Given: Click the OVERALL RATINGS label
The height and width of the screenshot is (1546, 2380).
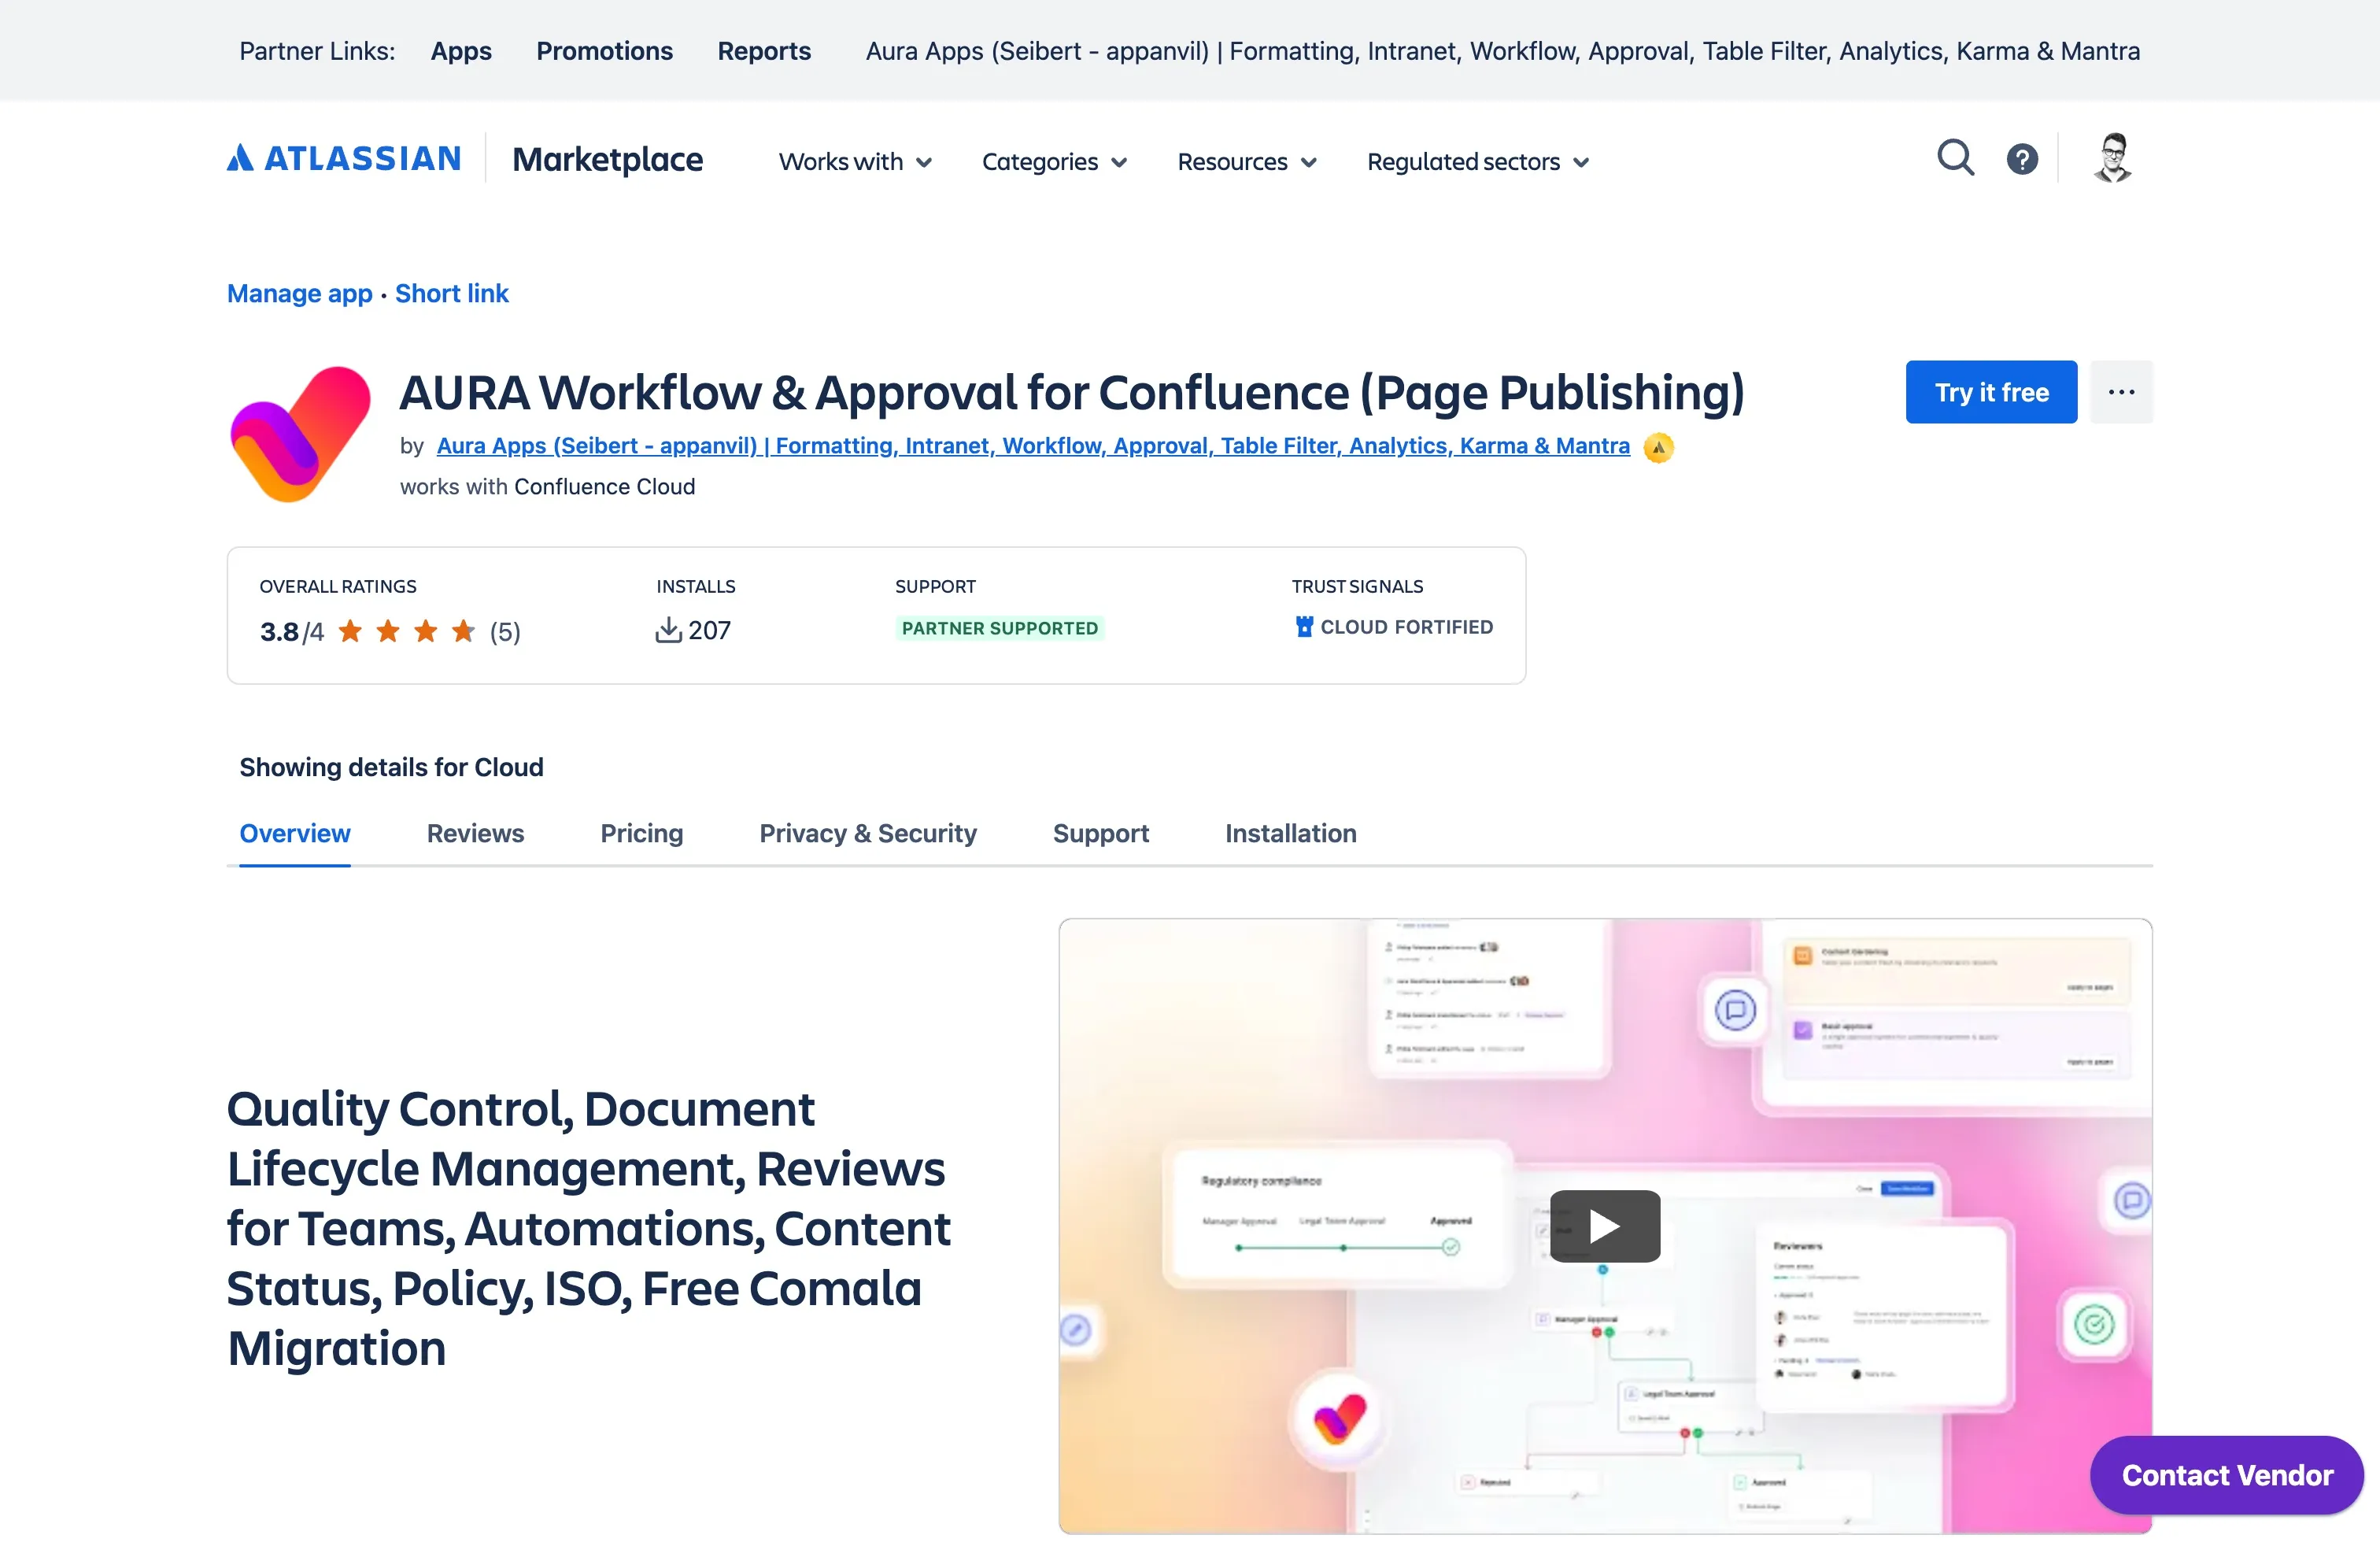Looking at the screenshot, I should 338,586.
